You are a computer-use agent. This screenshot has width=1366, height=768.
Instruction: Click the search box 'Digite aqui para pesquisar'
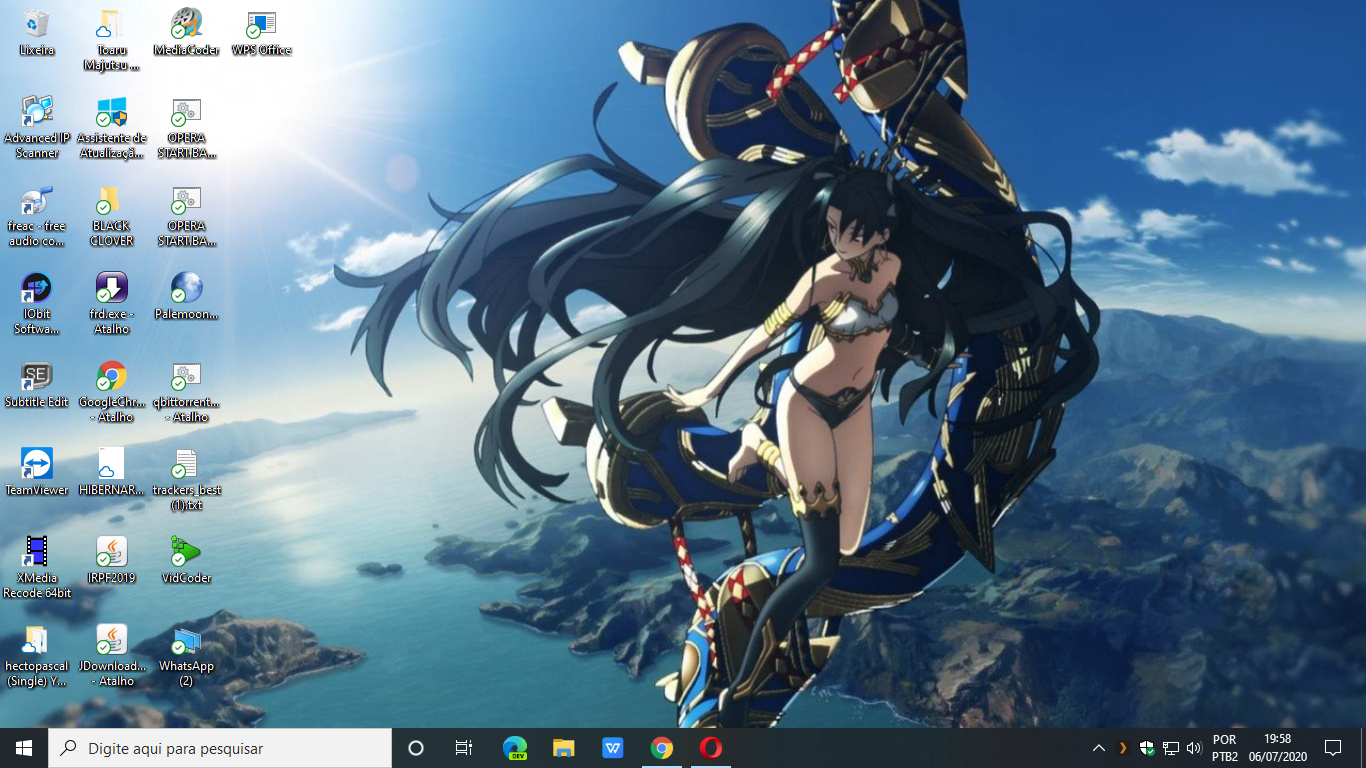[220, 748]
